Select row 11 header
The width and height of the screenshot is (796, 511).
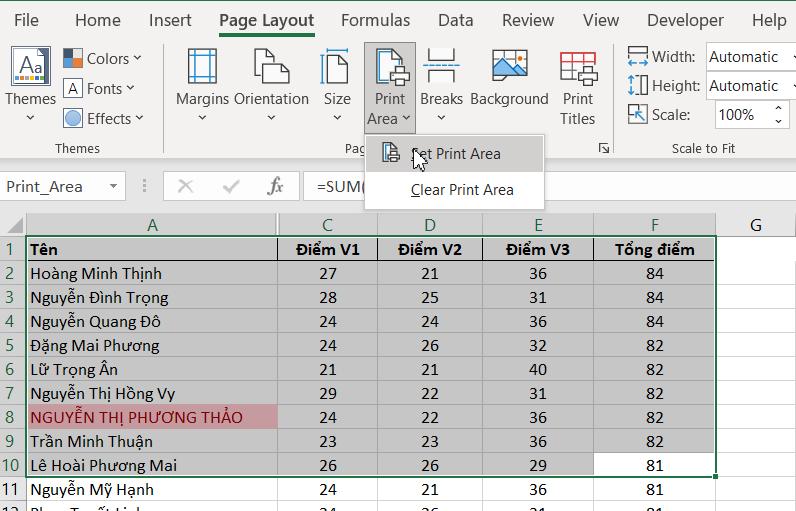(x=13, y=489)
